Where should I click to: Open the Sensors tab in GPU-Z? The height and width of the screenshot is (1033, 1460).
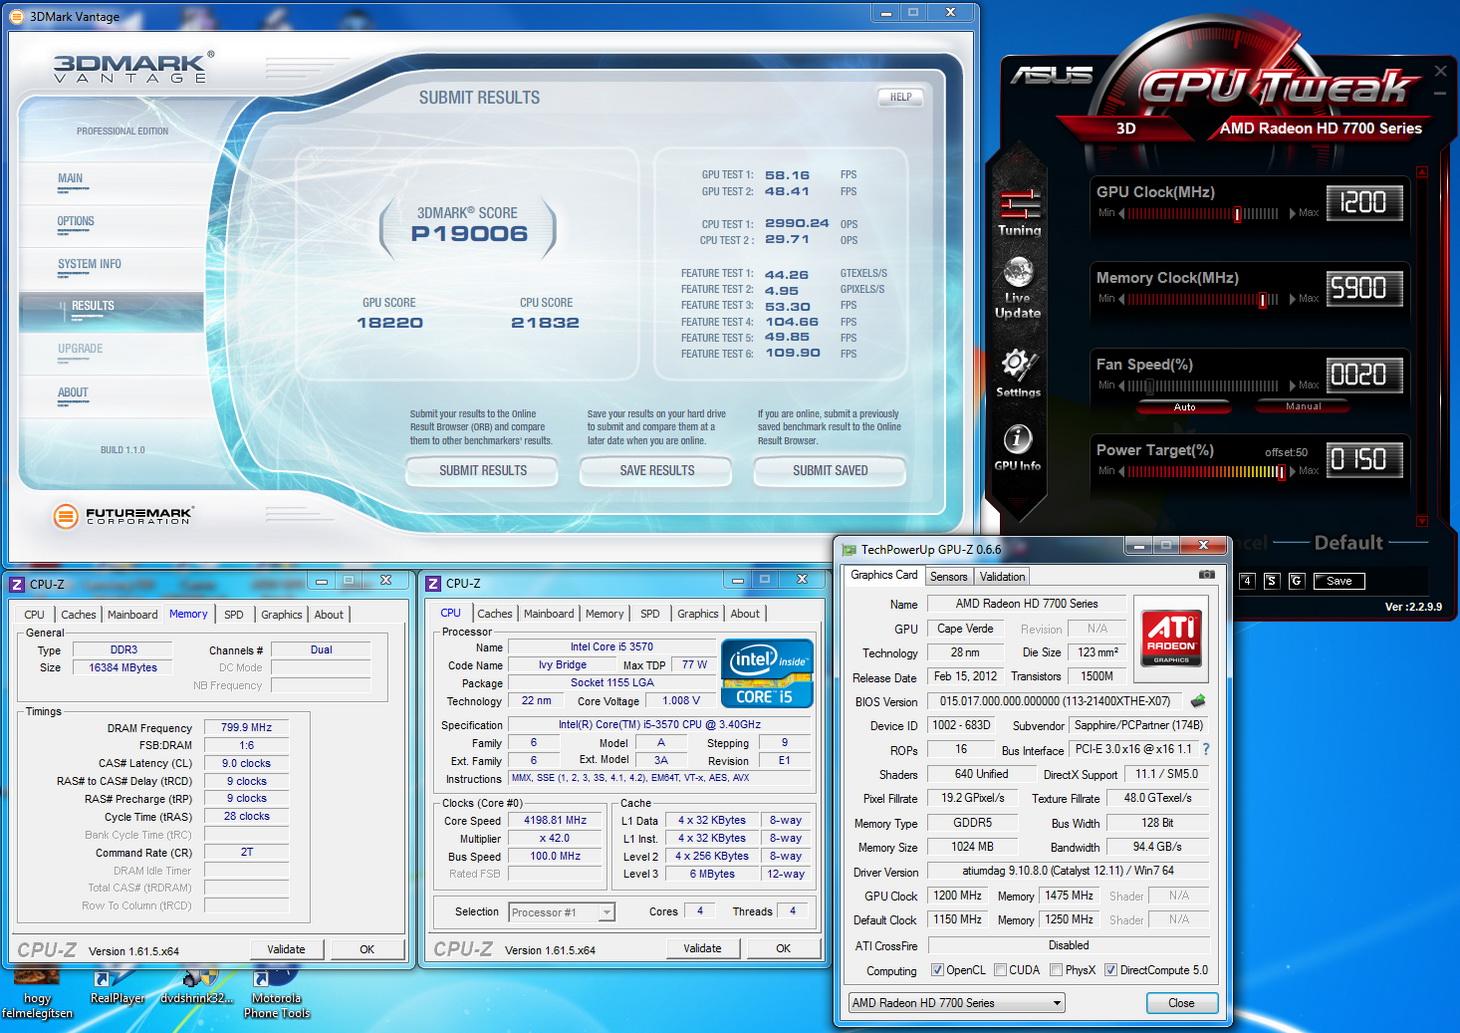948,576
